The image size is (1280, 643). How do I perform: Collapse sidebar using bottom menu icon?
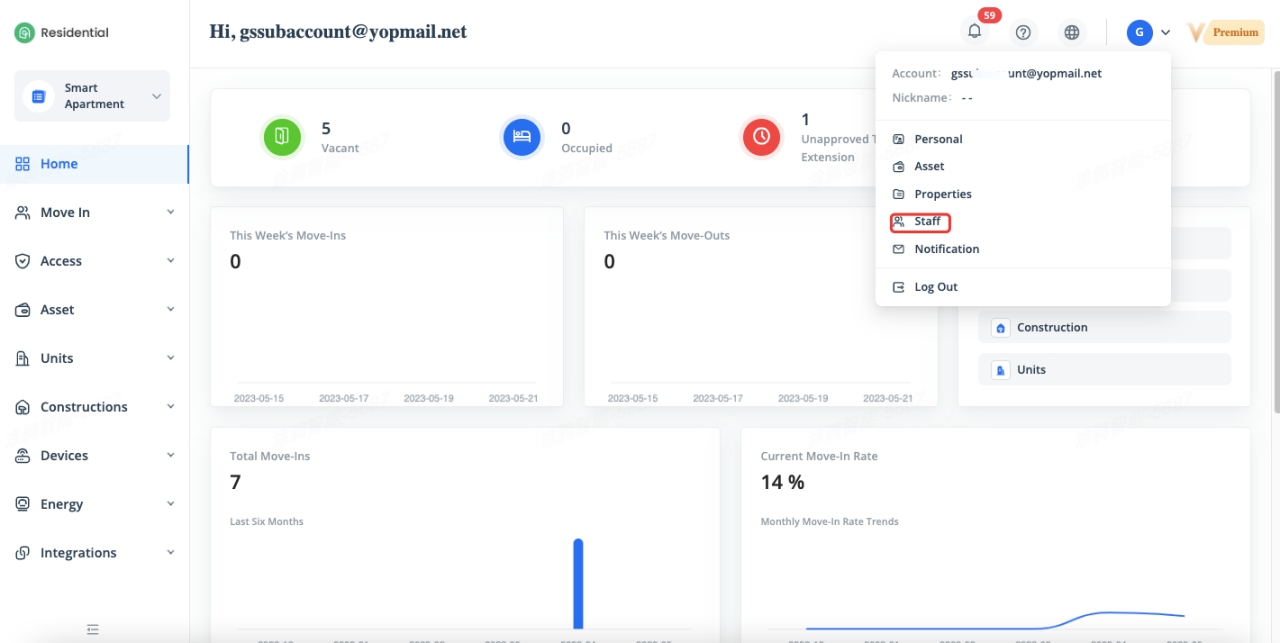(93, 629)
